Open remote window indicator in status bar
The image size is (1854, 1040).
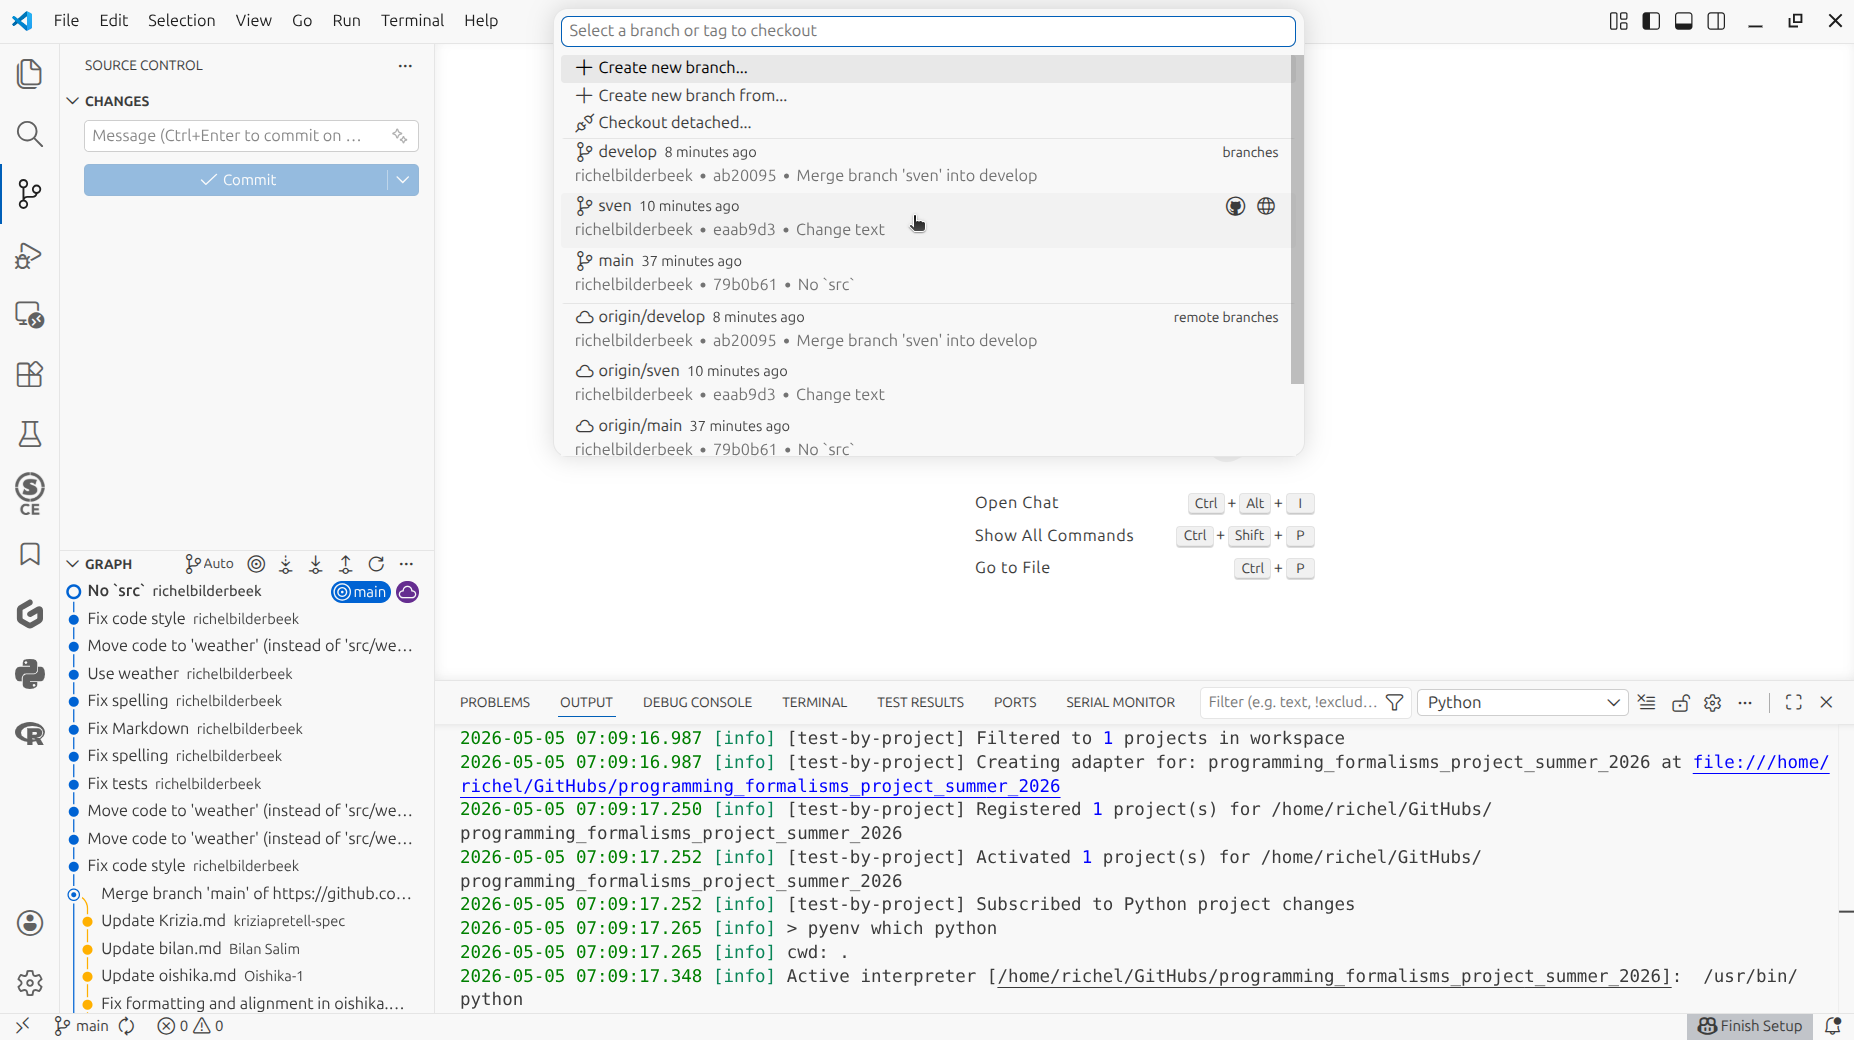click(x=22, y=1026)
